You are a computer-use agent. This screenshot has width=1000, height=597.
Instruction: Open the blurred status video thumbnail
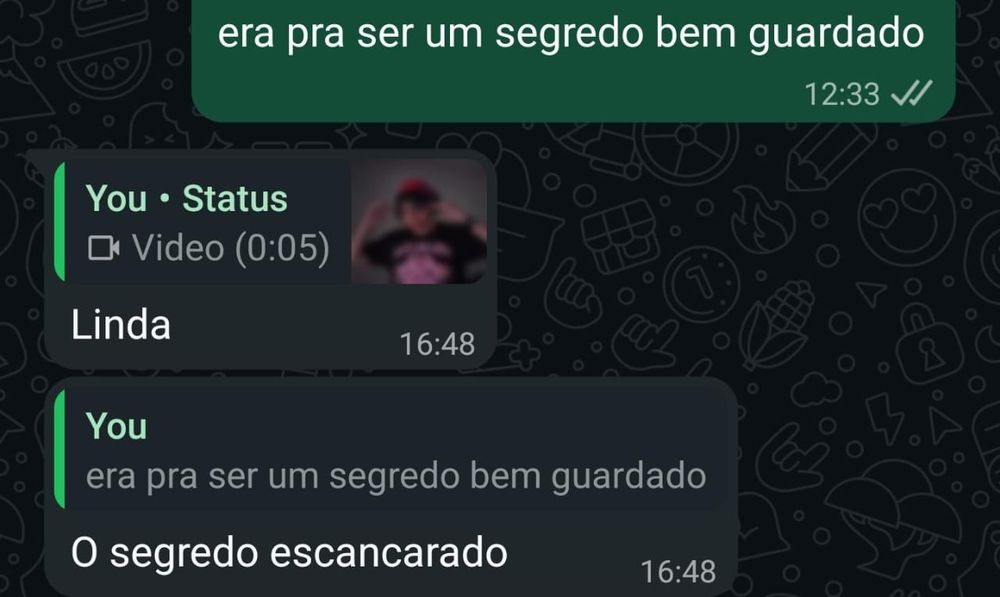point(419,222)
